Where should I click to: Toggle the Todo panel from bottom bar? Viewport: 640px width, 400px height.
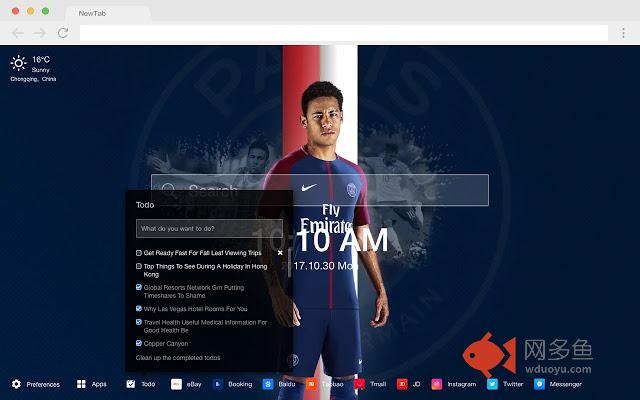point(131,384)
